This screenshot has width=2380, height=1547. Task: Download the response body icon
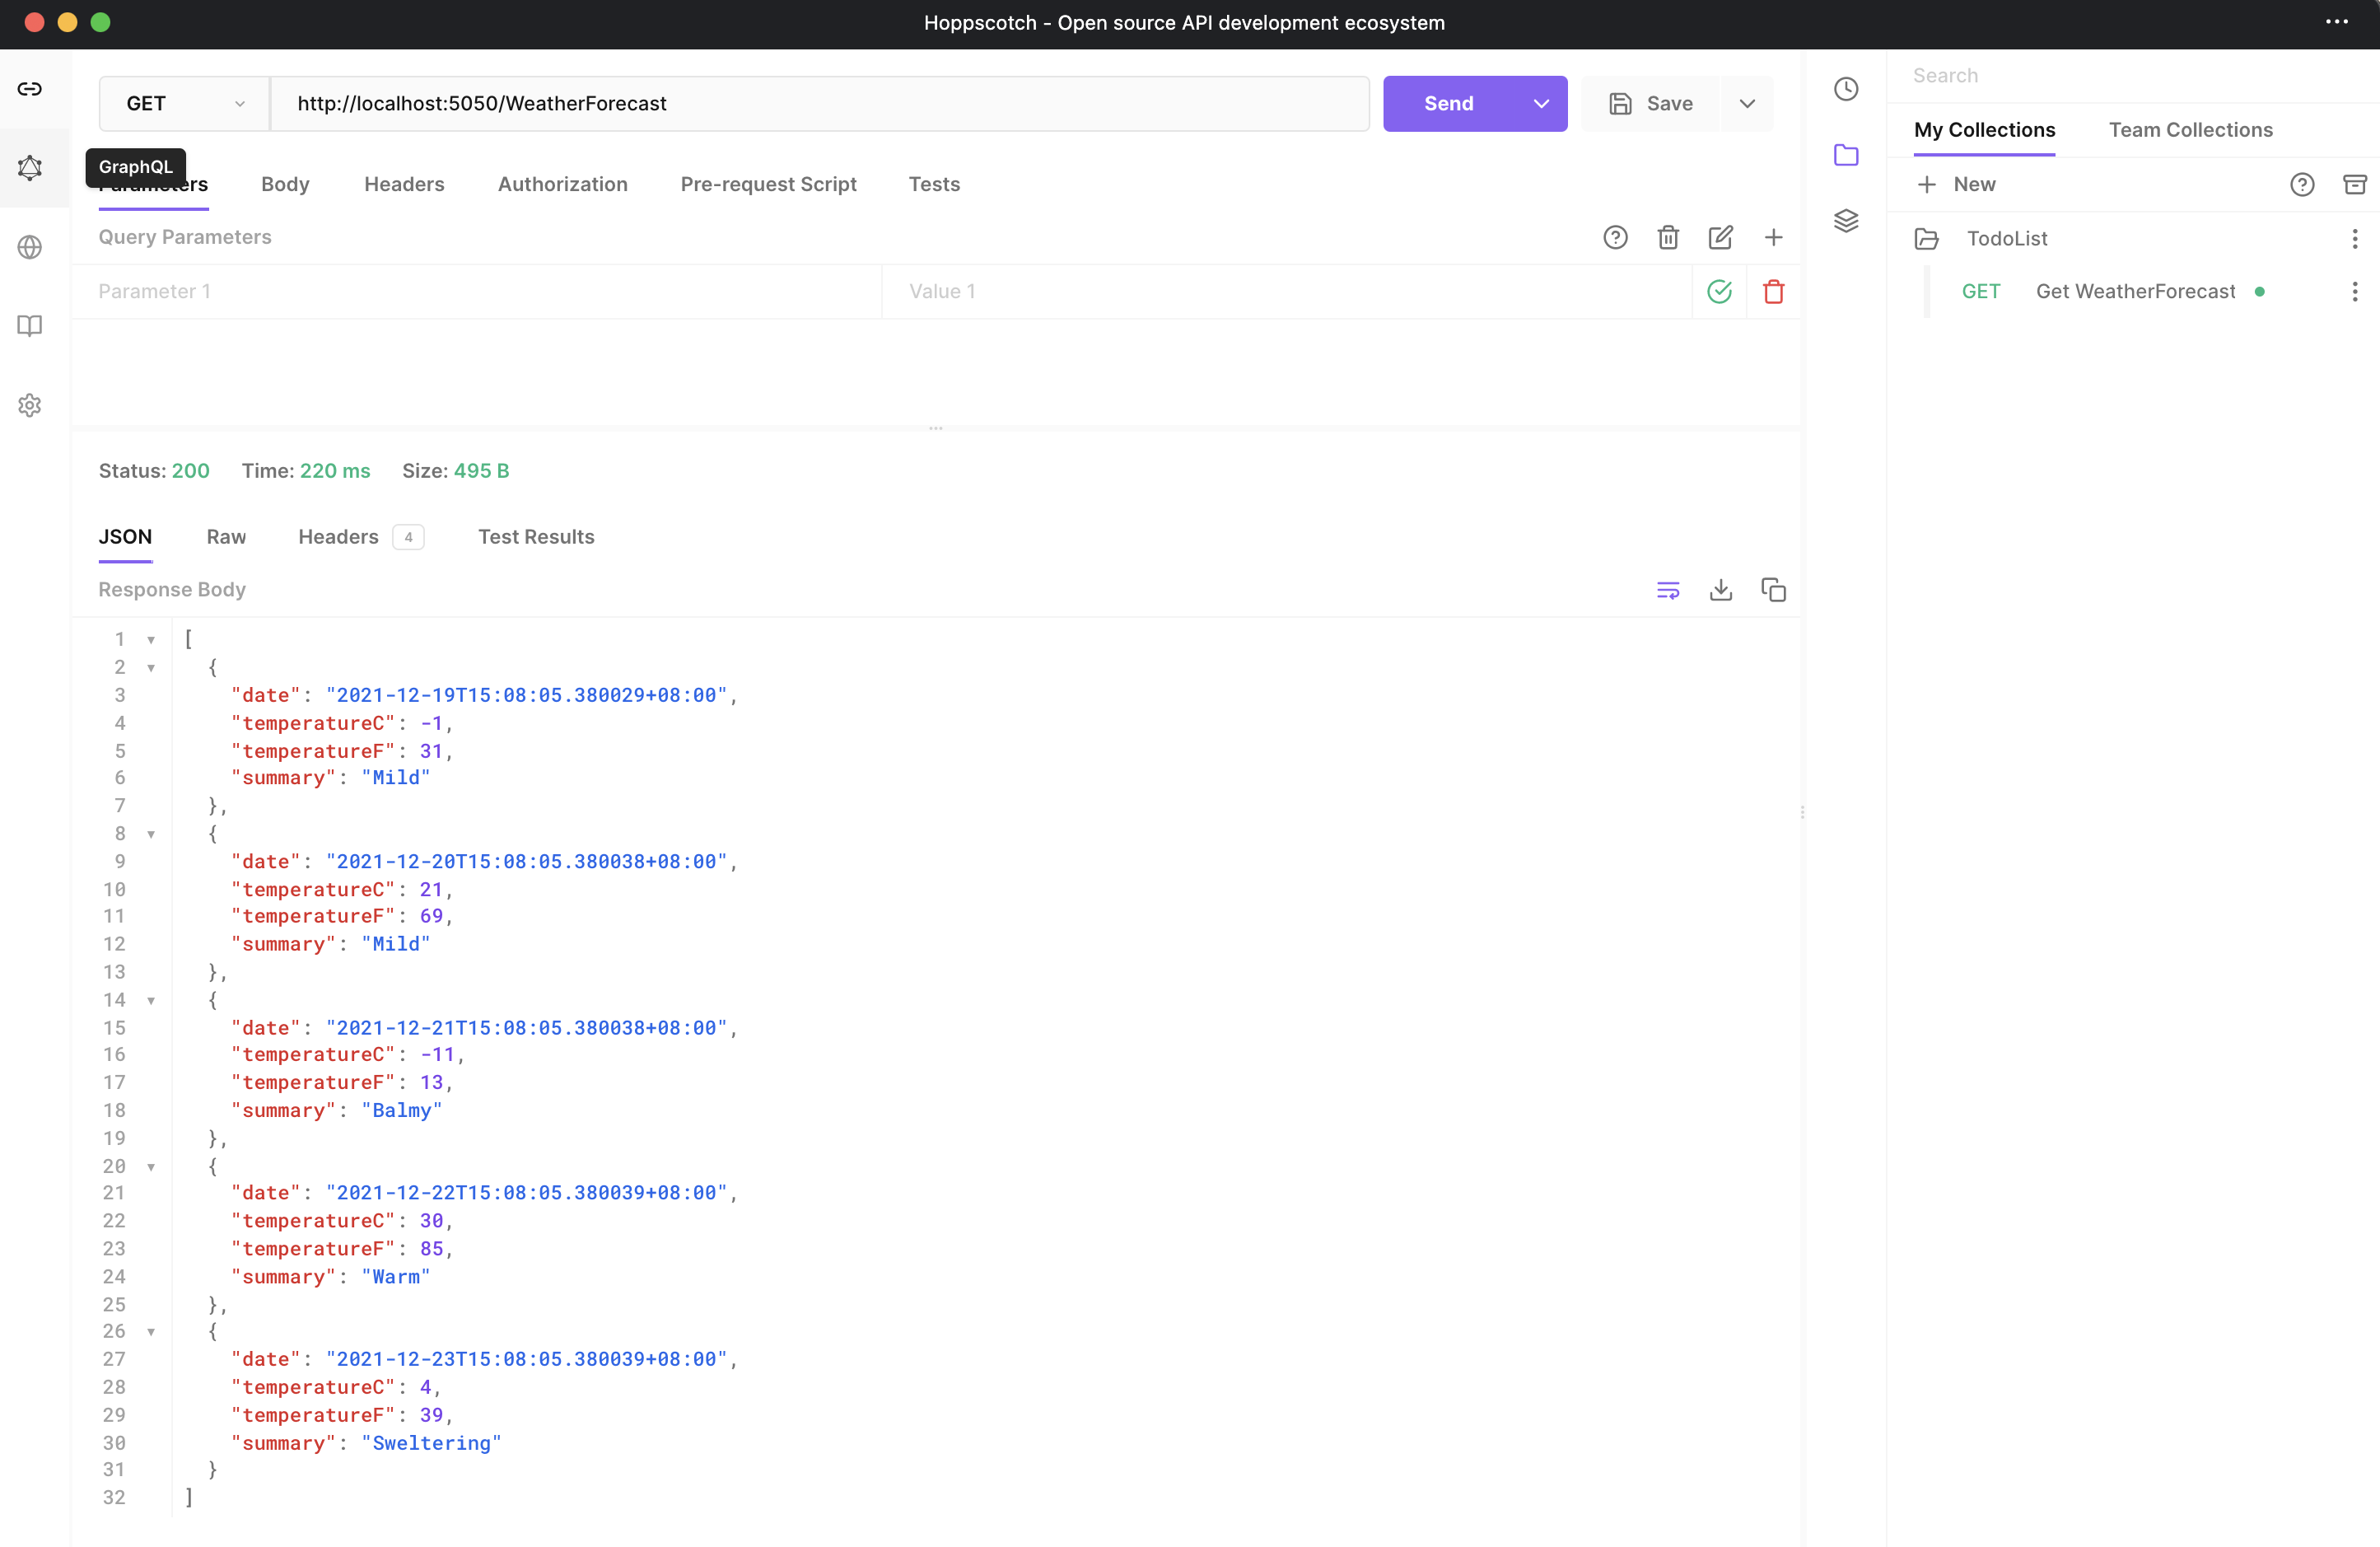click(x=1721, y=590)
